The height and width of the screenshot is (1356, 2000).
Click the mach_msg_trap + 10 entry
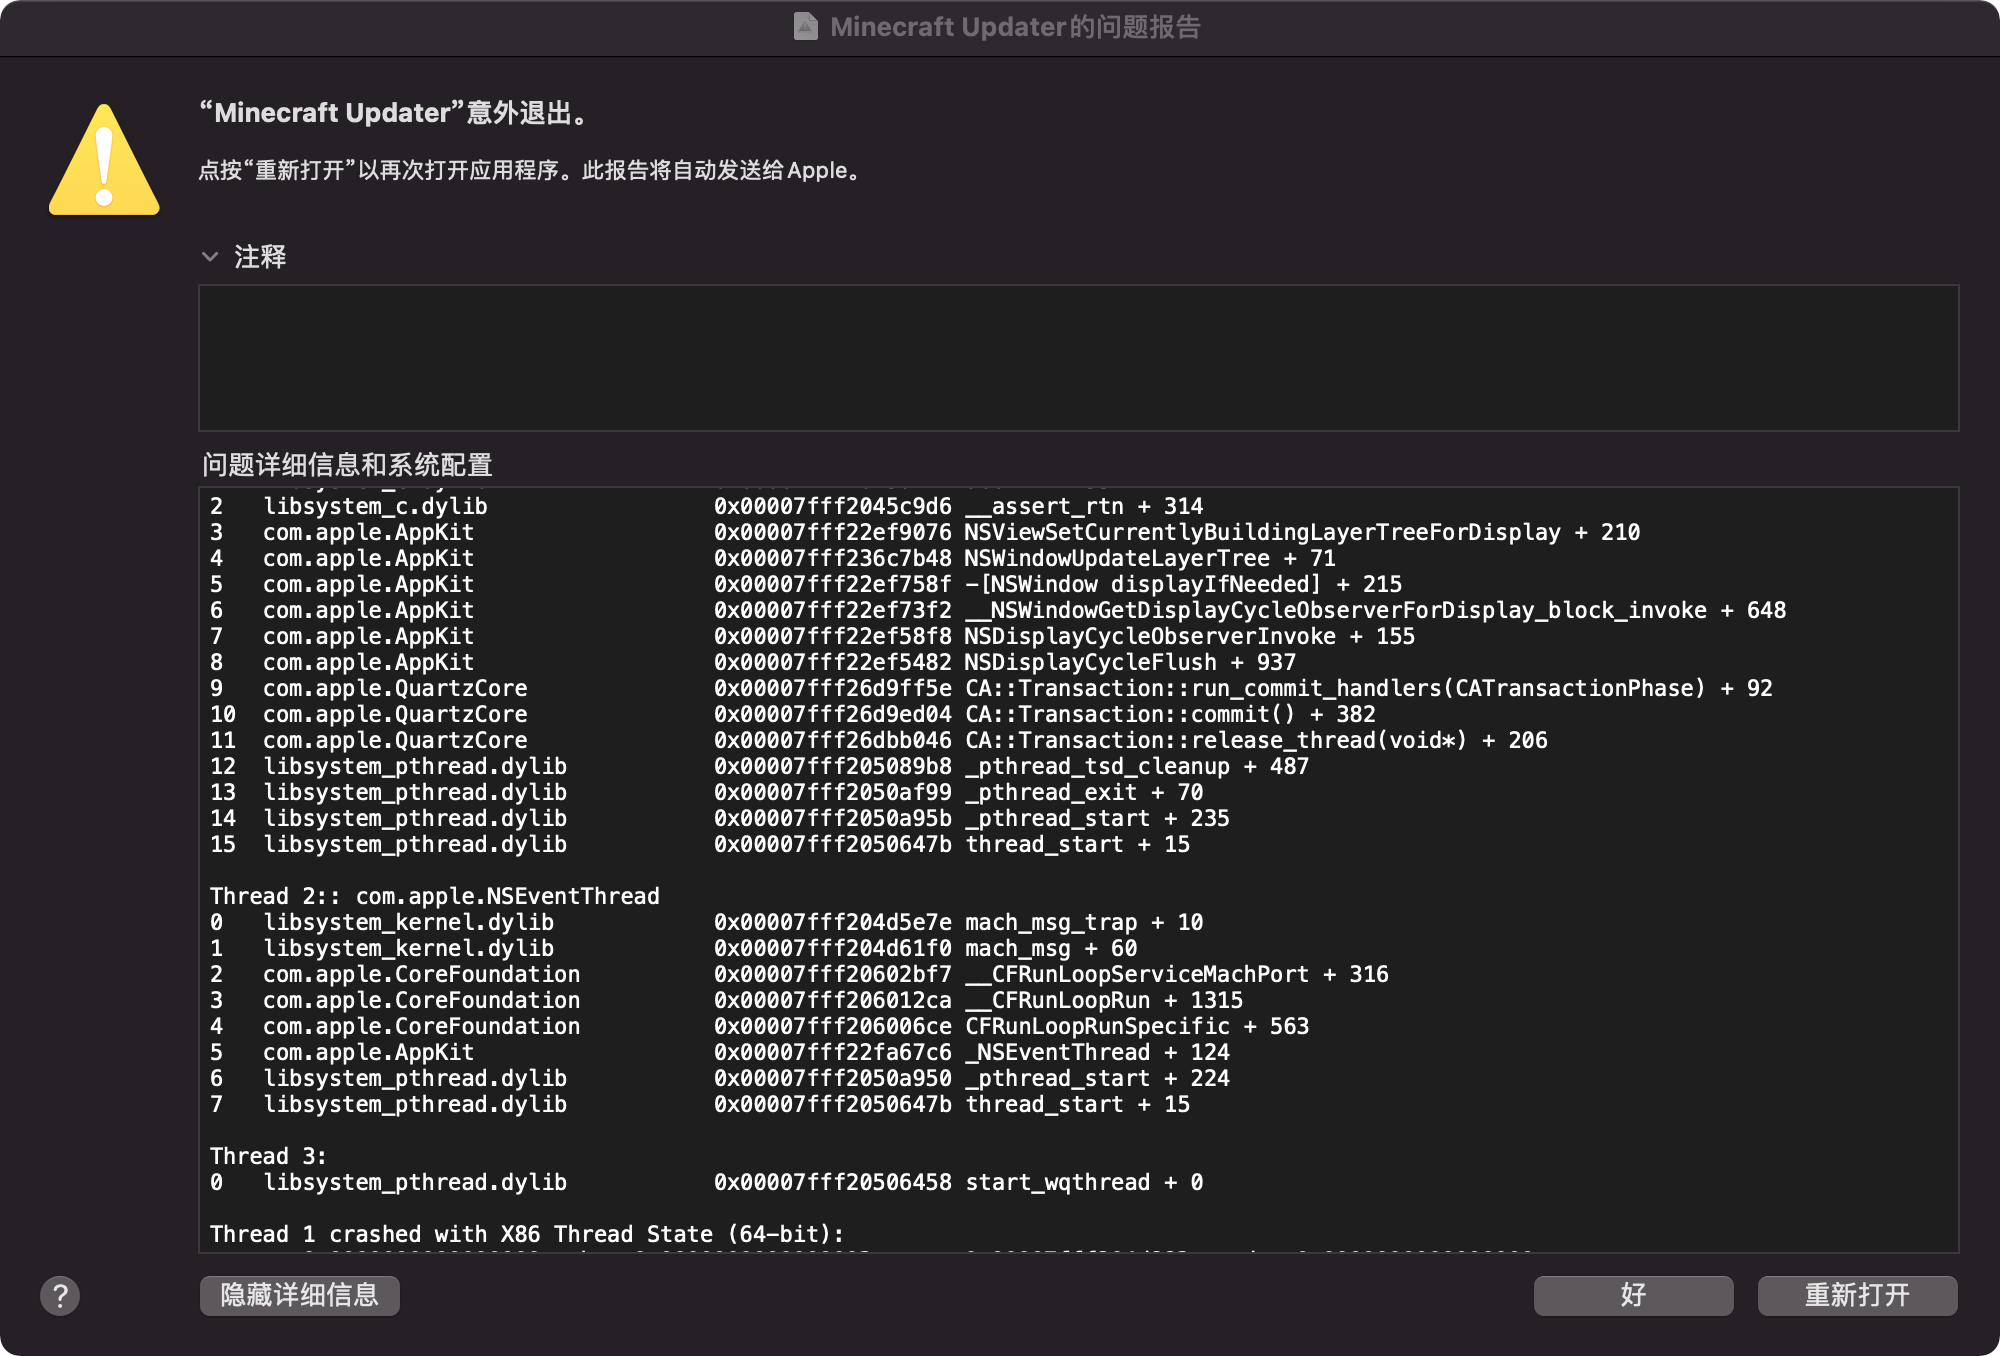coord(1083,922)
